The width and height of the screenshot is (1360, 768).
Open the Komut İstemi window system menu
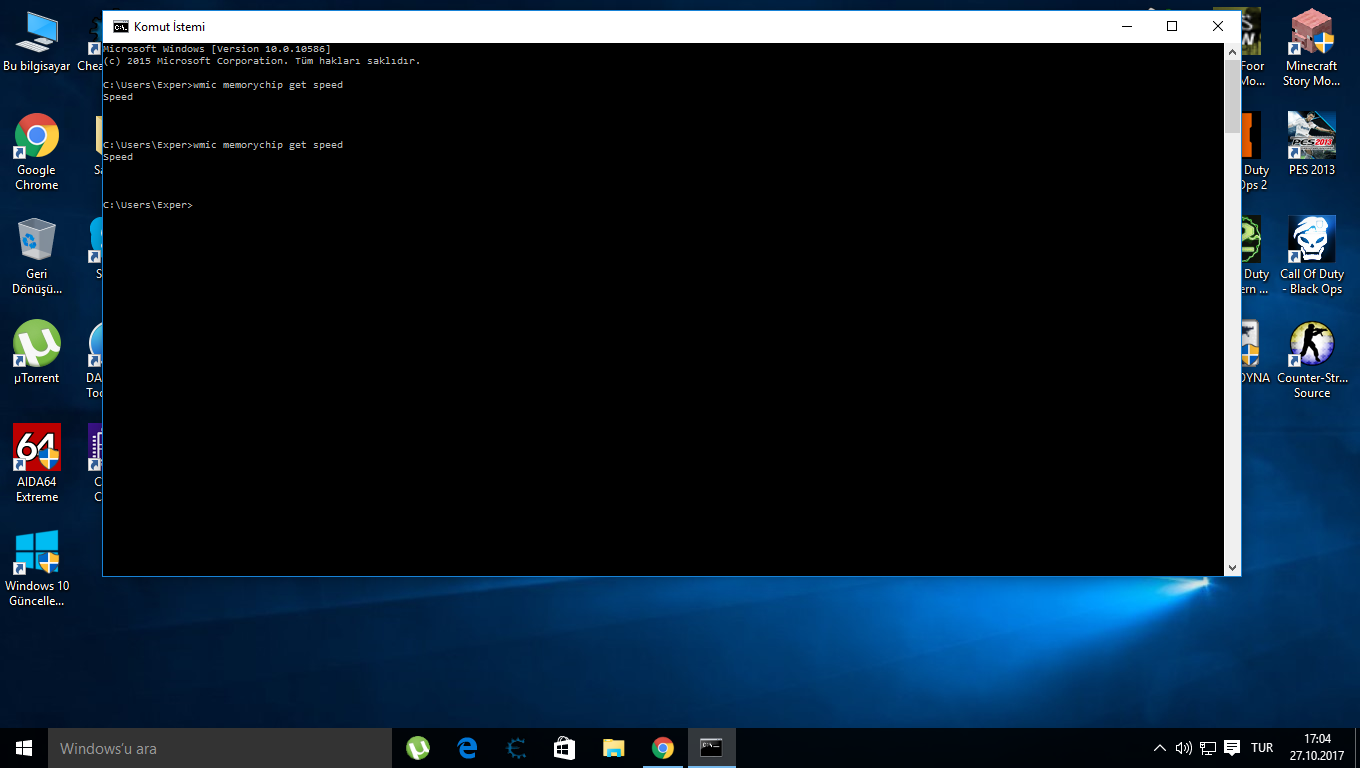pos(120,27)
